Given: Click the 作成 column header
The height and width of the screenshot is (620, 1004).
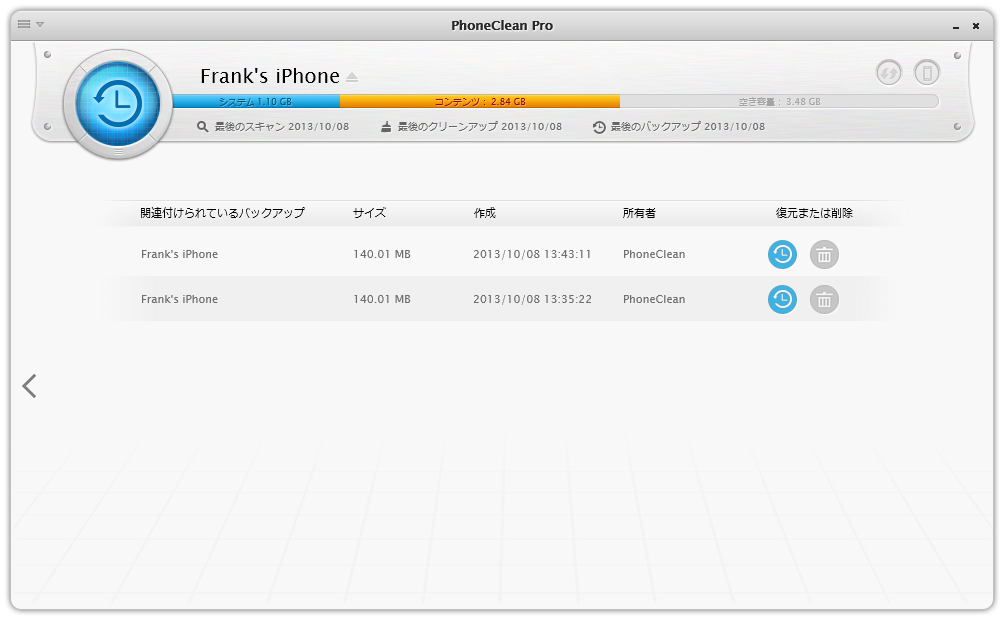Looking at the screenshot, I should pyautogui.click(x=485, y=213).
